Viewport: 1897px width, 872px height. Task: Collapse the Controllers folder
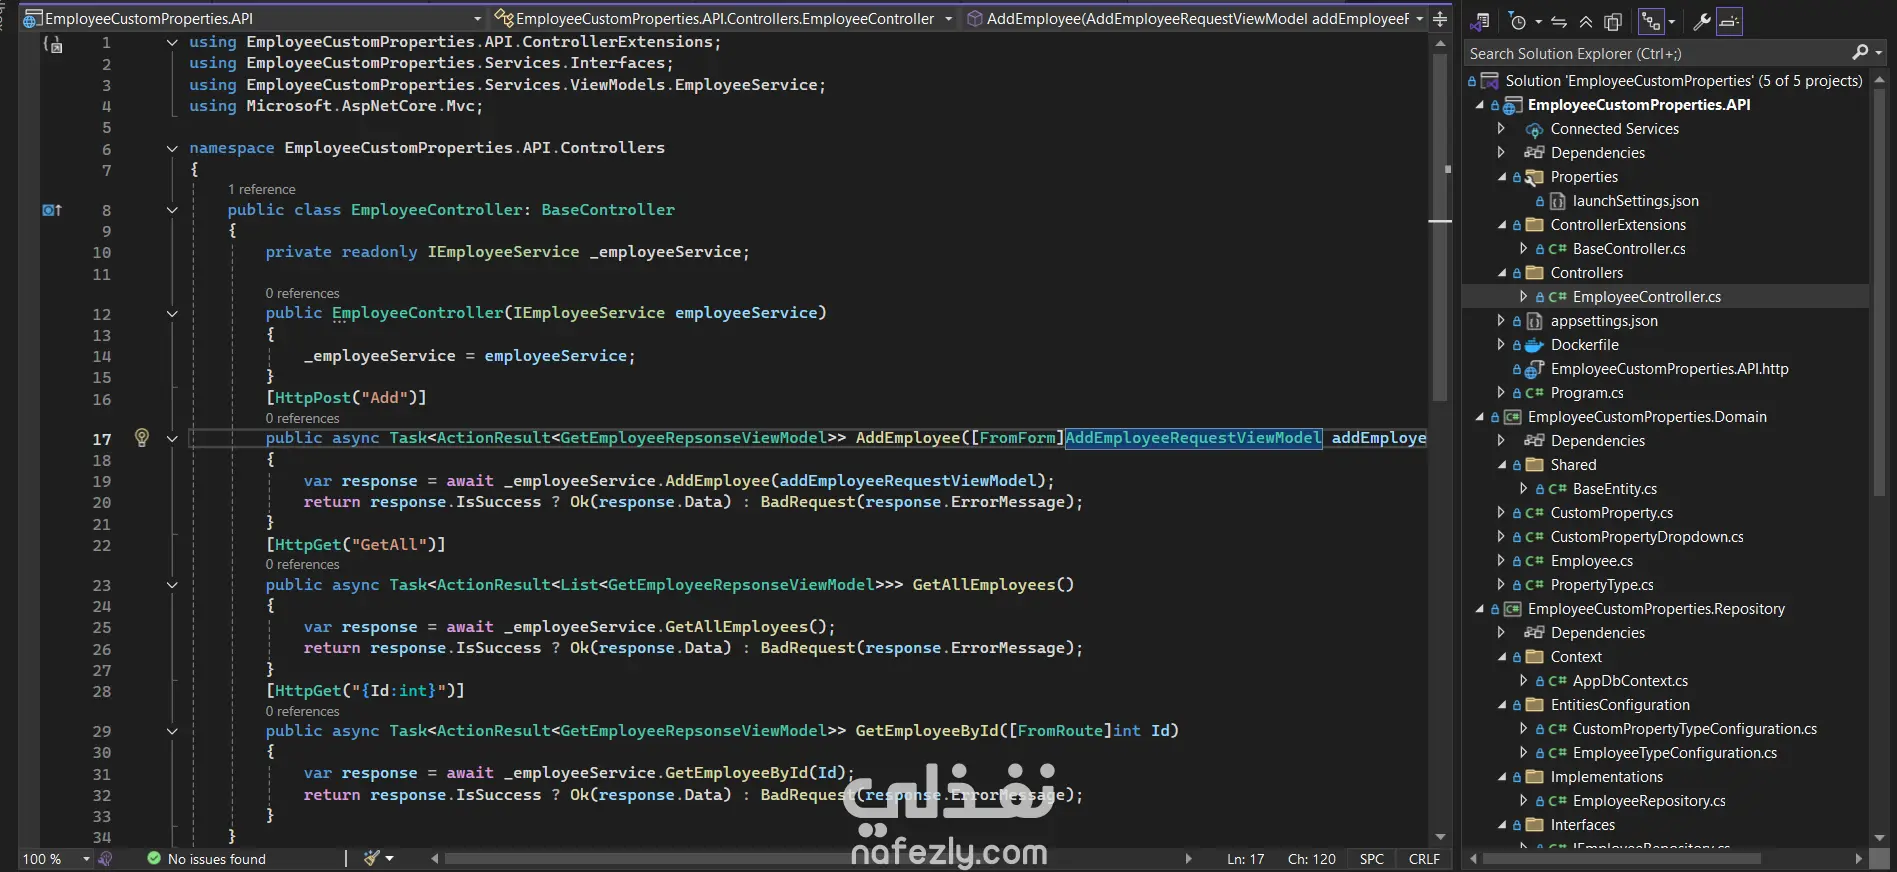1501,273
